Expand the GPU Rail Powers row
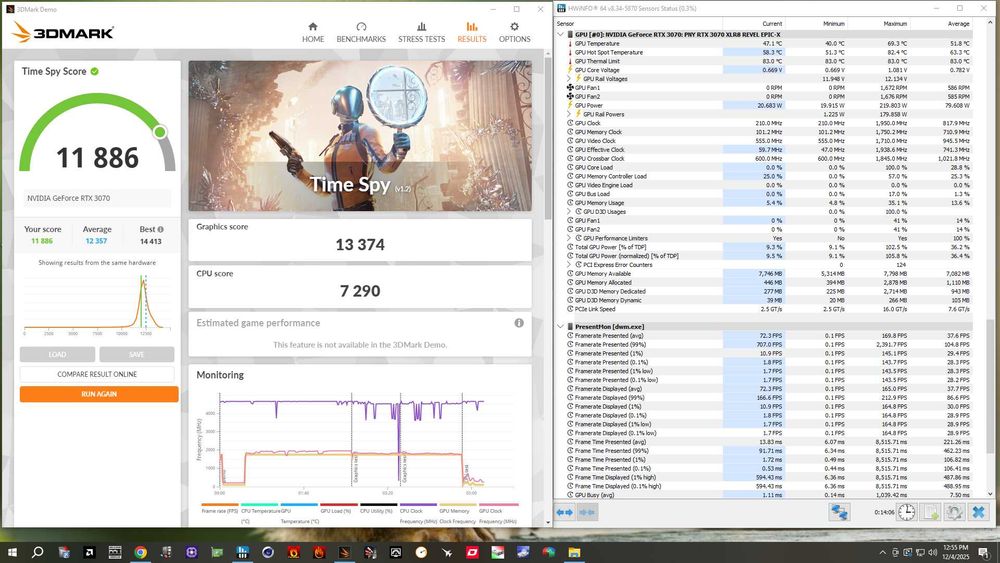This screenshot has width=1000, height=563. pos(569,114)
